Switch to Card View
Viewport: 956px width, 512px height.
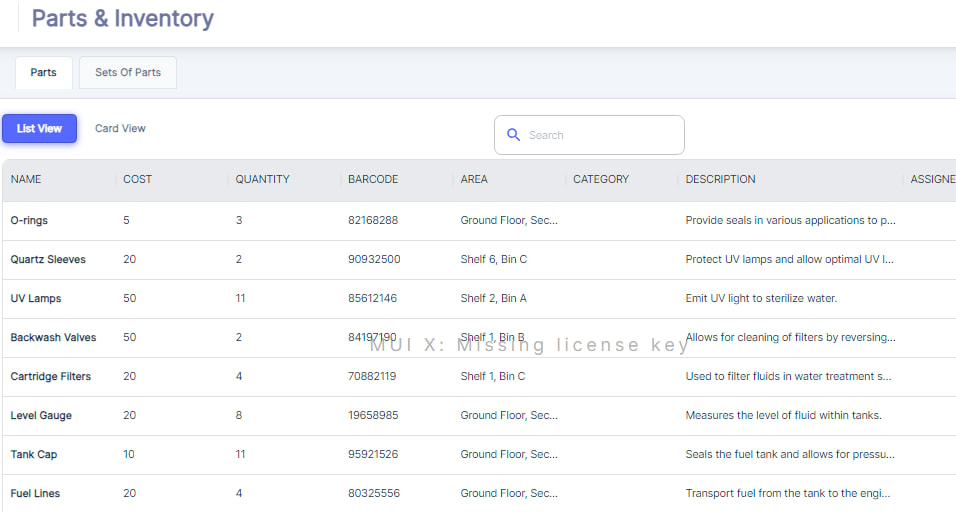coord(120,129)
